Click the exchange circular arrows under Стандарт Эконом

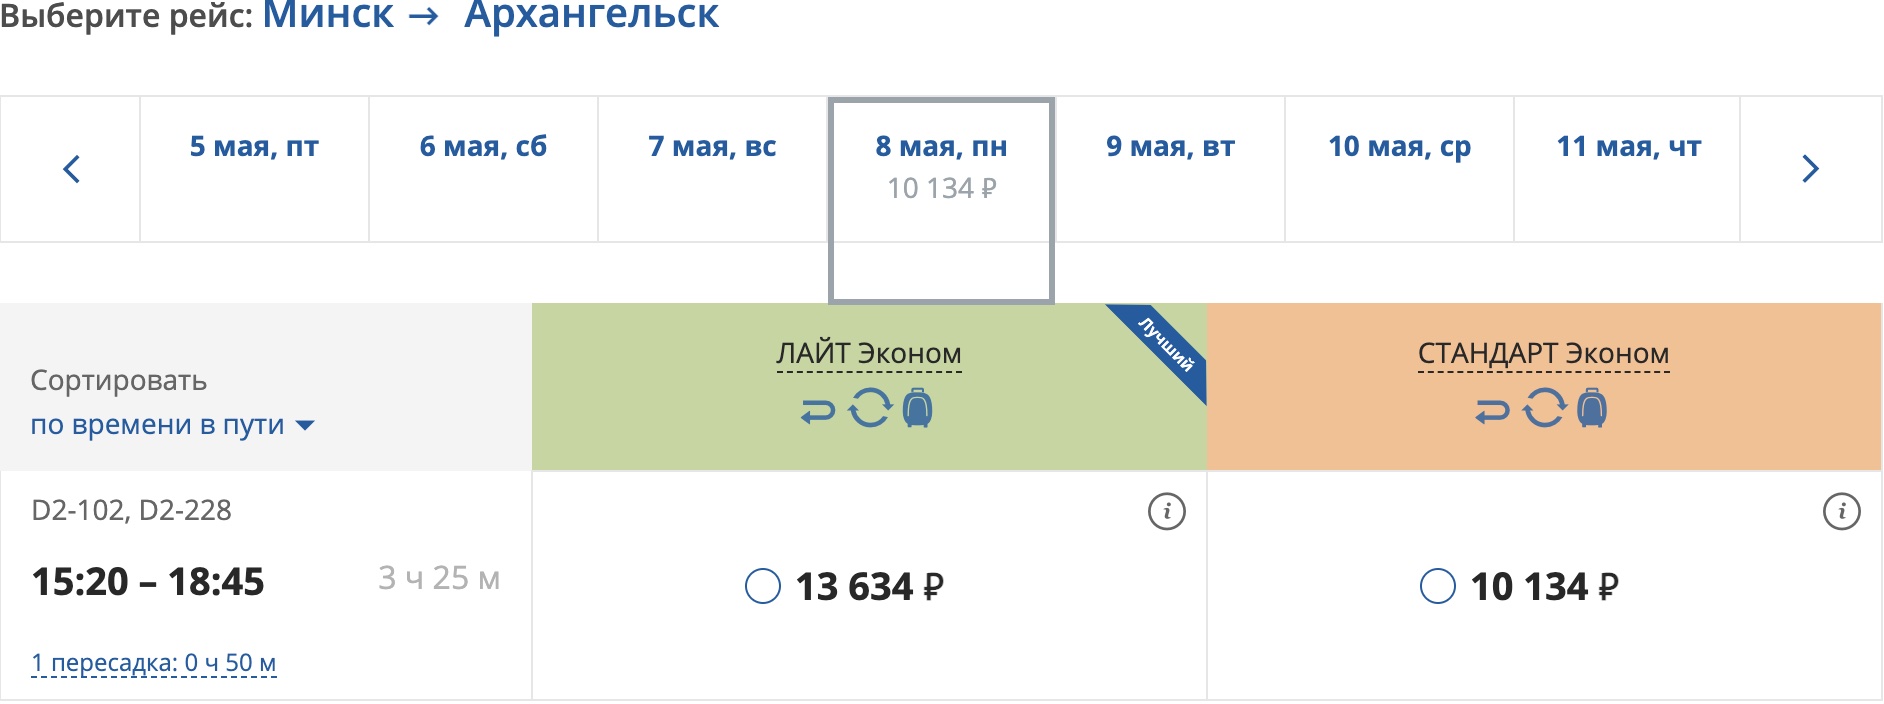point(1545,408)
